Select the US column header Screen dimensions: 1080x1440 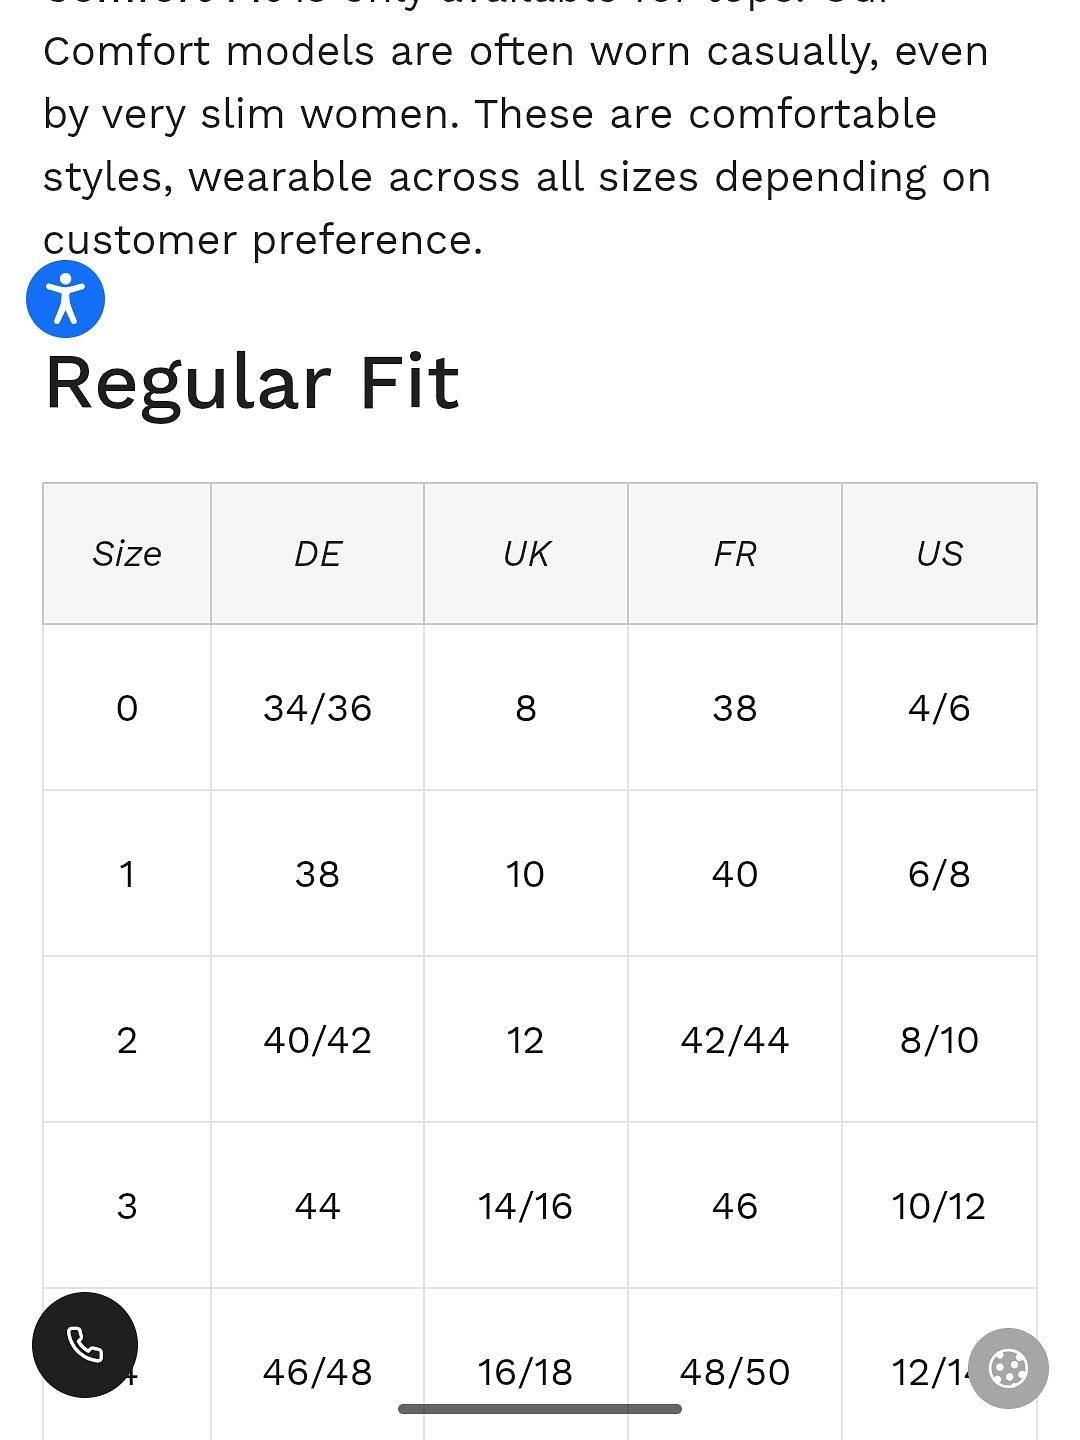click(x=939, y=554)
